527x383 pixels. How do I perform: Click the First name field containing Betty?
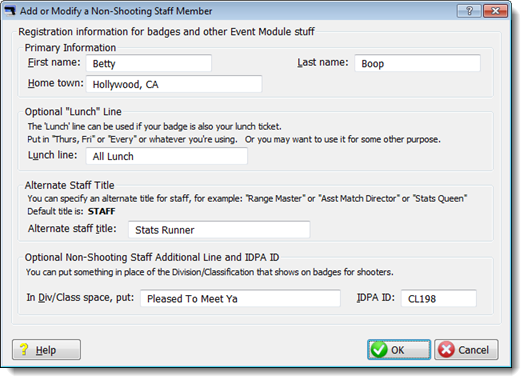point(149,63)
